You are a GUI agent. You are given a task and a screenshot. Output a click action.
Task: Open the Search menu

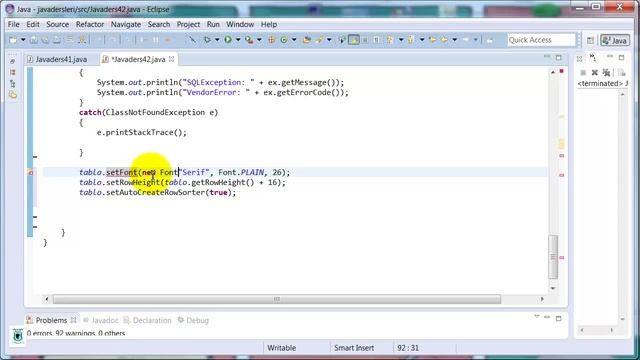159,24
